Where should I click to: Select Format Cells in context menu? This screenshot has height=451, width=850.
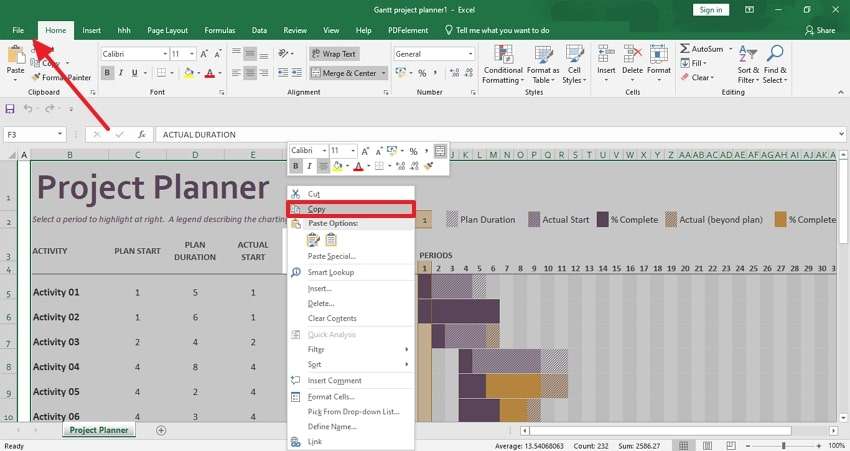351,396
